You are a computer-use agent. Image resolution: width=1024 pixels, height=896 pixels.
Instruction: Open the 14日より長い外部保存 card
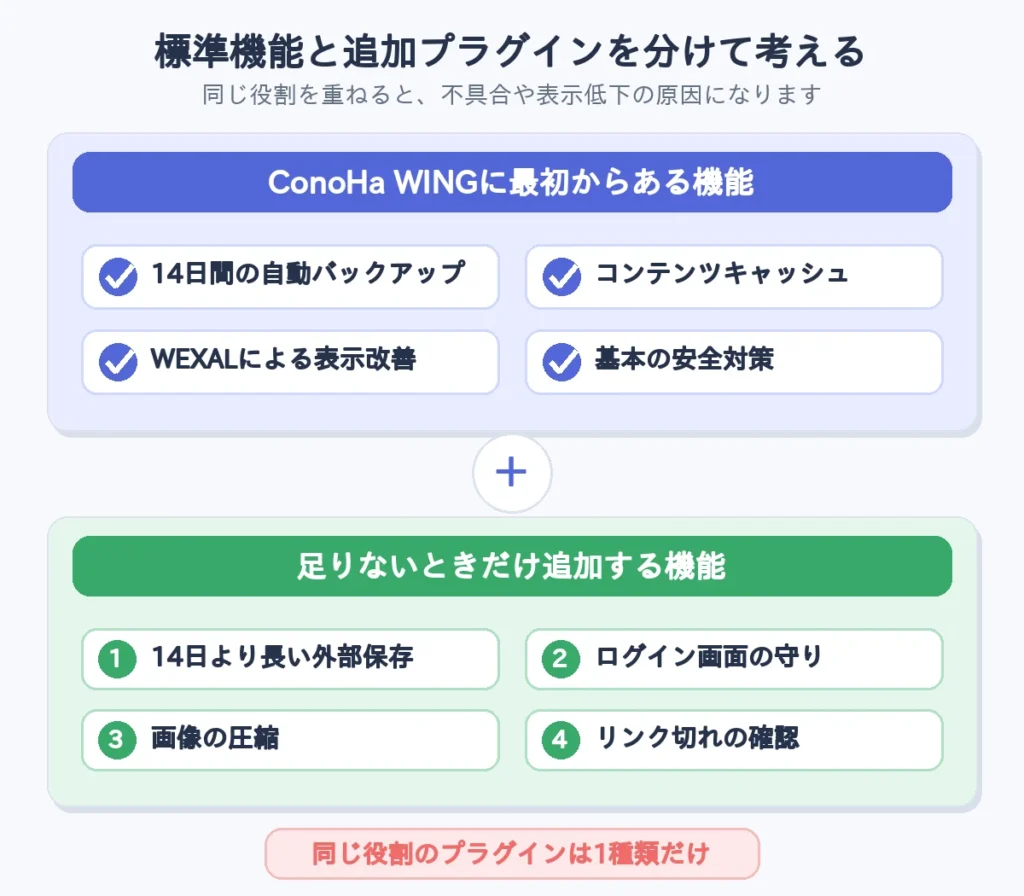(x=291, y=659)
